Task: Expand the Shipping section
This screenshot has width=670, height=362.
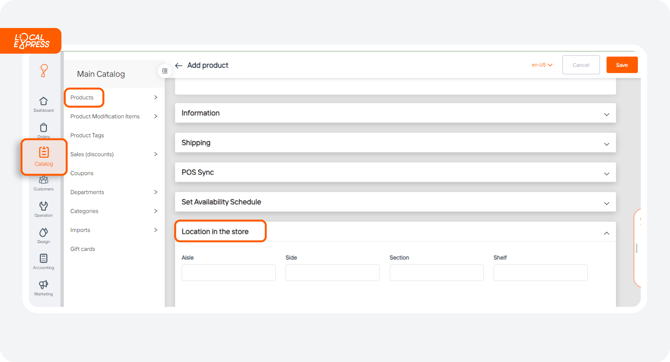Action: (395, 143)
